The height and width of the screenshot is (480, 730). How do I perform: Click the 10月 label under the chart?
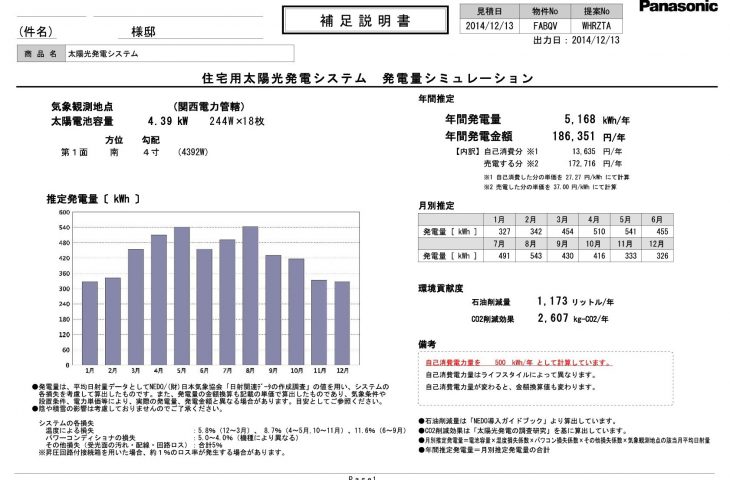297,371
